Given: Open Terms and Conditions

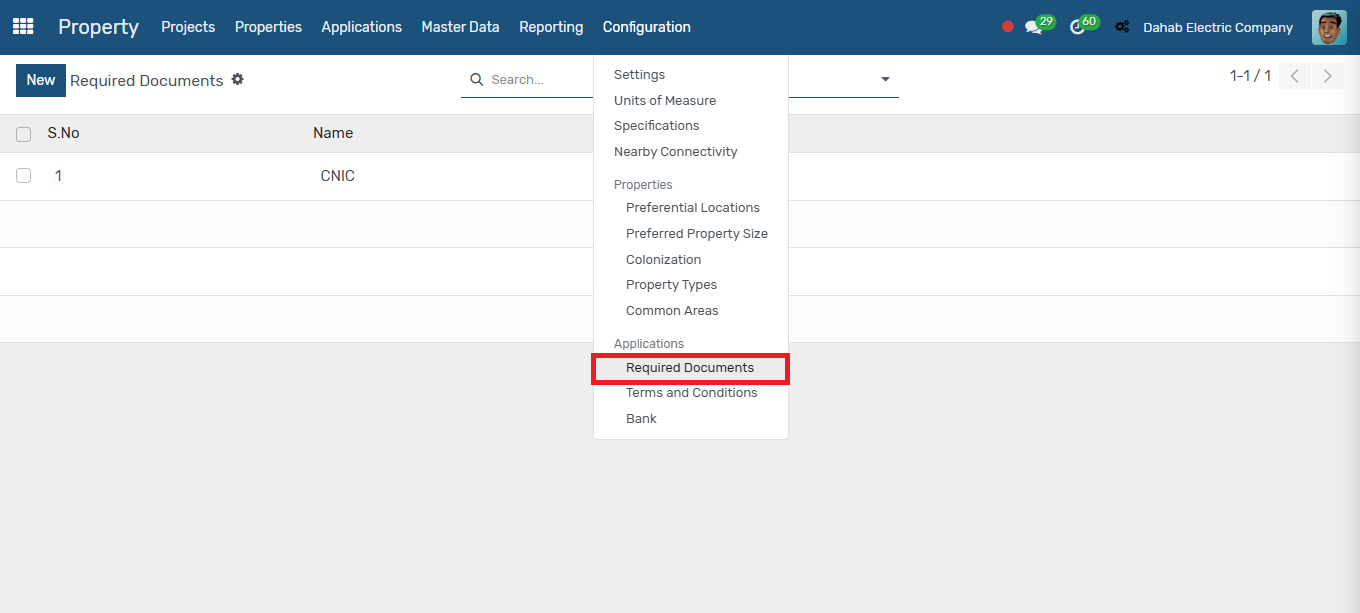Looking at the screenshot, I should [691, 393].
